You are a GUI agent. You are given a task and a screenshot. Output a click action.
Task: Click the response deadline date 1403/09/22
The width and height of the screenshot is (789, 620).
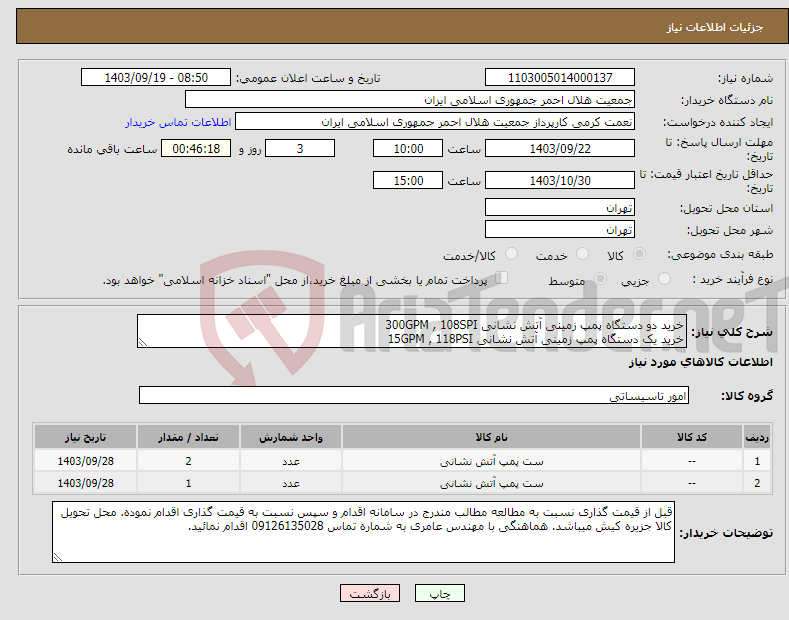pyautogui.click(x=560, y=148)
